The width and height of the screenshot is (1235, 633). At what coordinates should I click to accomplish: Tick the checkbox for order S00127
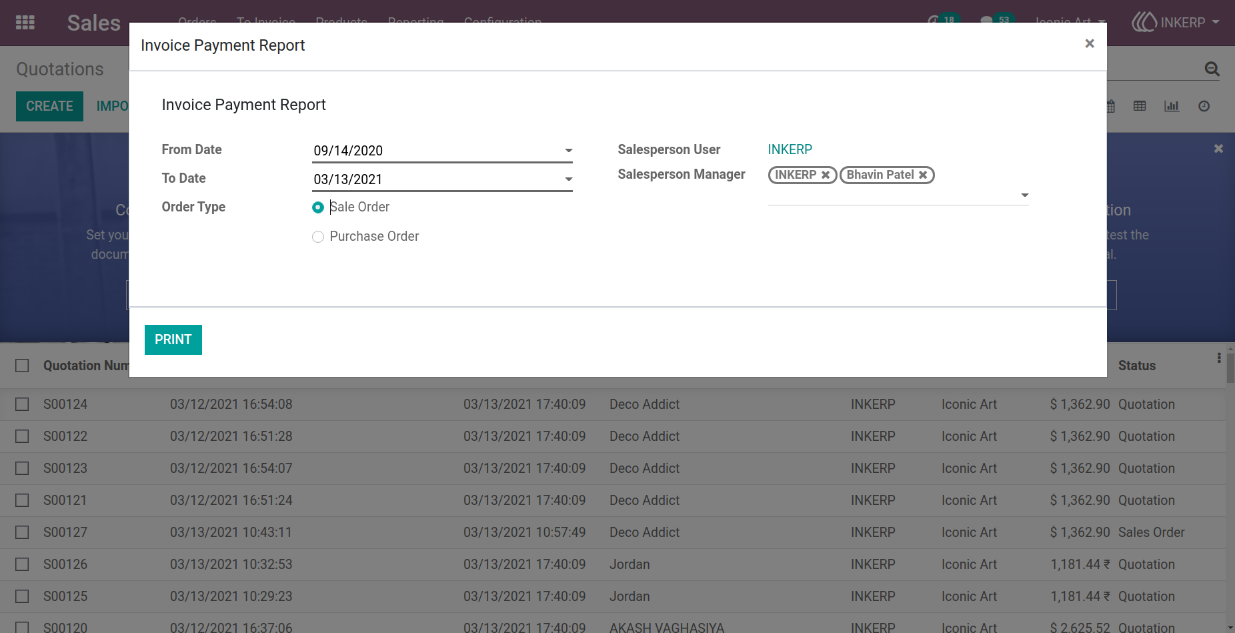pos(22,533)
